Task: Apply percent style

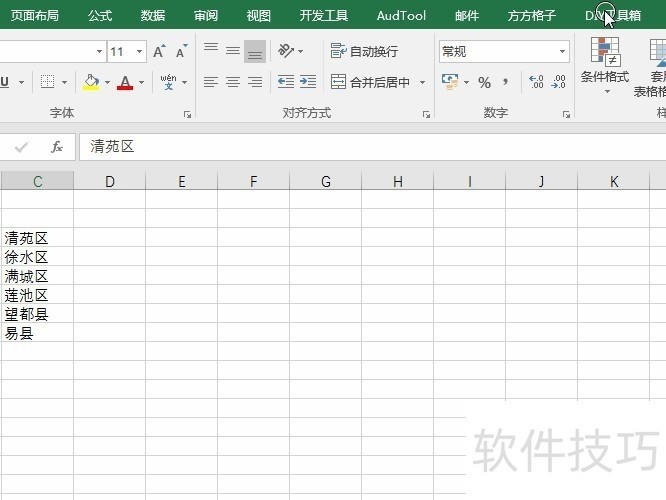Action: (484, 82)
